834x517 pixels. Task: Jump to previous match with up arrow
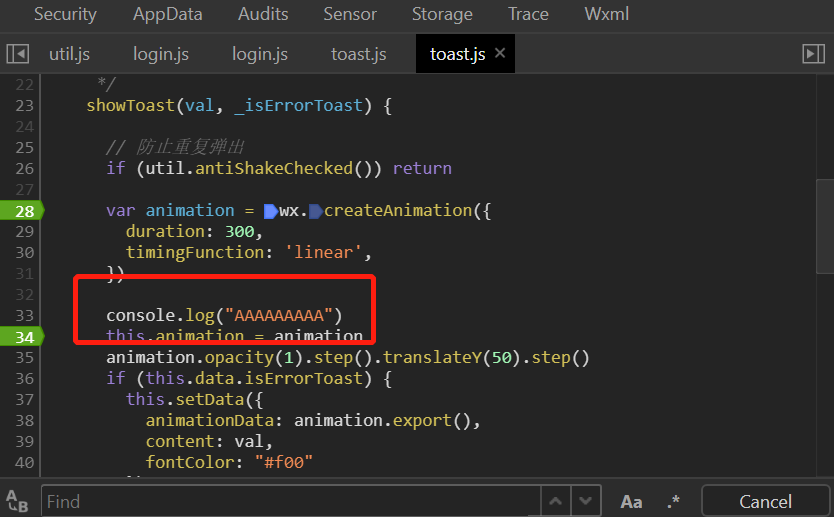(x=556, y=501)
